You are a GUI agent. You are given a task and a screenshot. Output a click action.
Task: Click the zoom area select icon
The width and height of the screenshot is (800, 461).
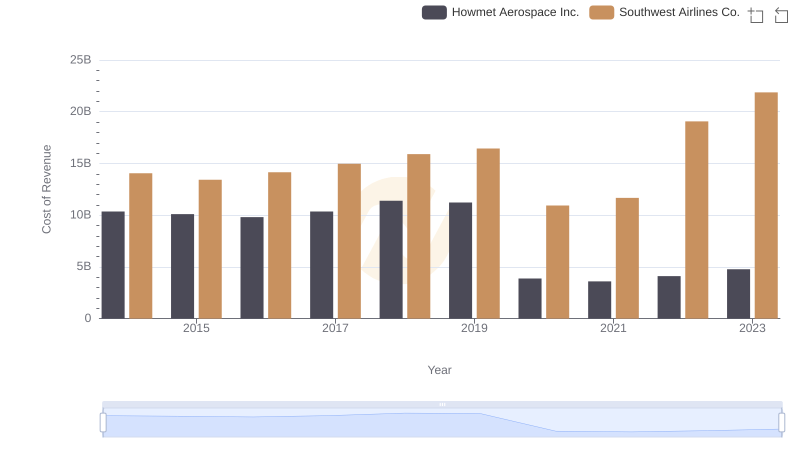[x=756, y=15]
